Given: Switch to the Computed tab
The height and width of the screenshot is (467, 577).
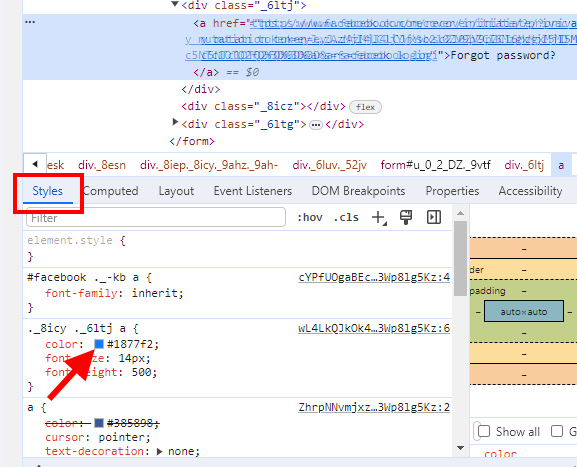Looking at the screenshot, I should pyautogui.click(x=111, y=191).
